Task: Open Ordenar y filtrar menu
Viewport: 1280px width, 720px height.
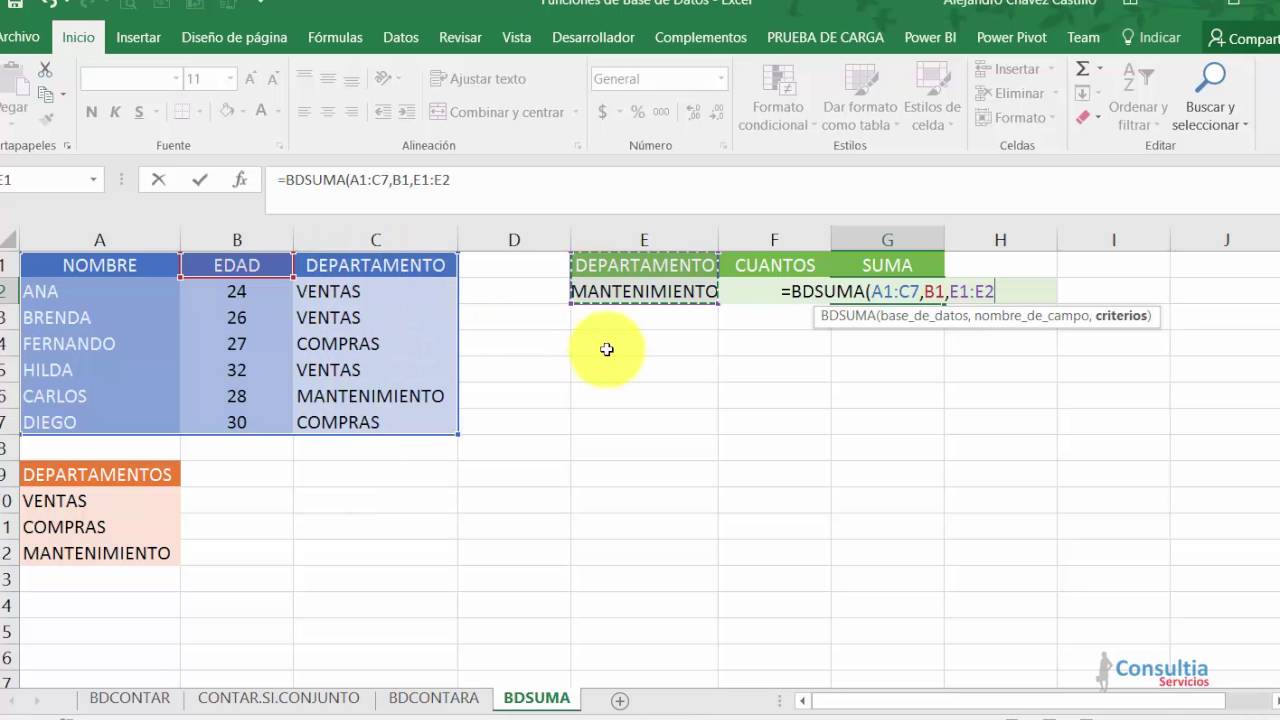Action: pyautogui.click(x=1138, y=98)
